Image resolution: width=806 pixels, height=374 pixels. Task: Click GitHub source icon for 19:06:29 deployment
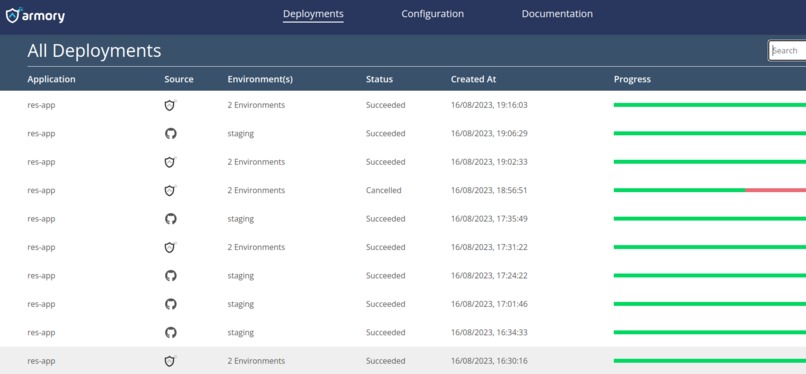(171, 134)
